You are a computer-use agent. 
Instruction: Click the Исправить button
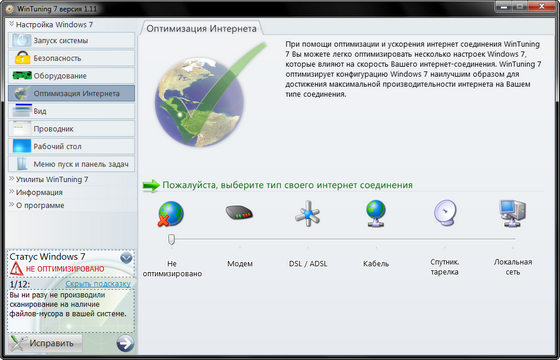click(45, 343)
